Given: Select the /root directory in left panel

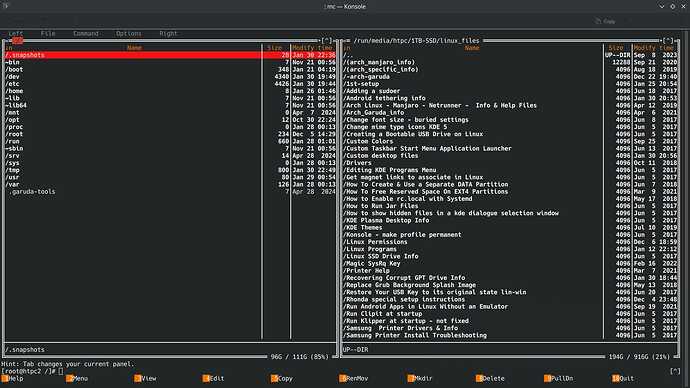Looking at the screenshot, I should pyautogui.click(x=170, y=134).
